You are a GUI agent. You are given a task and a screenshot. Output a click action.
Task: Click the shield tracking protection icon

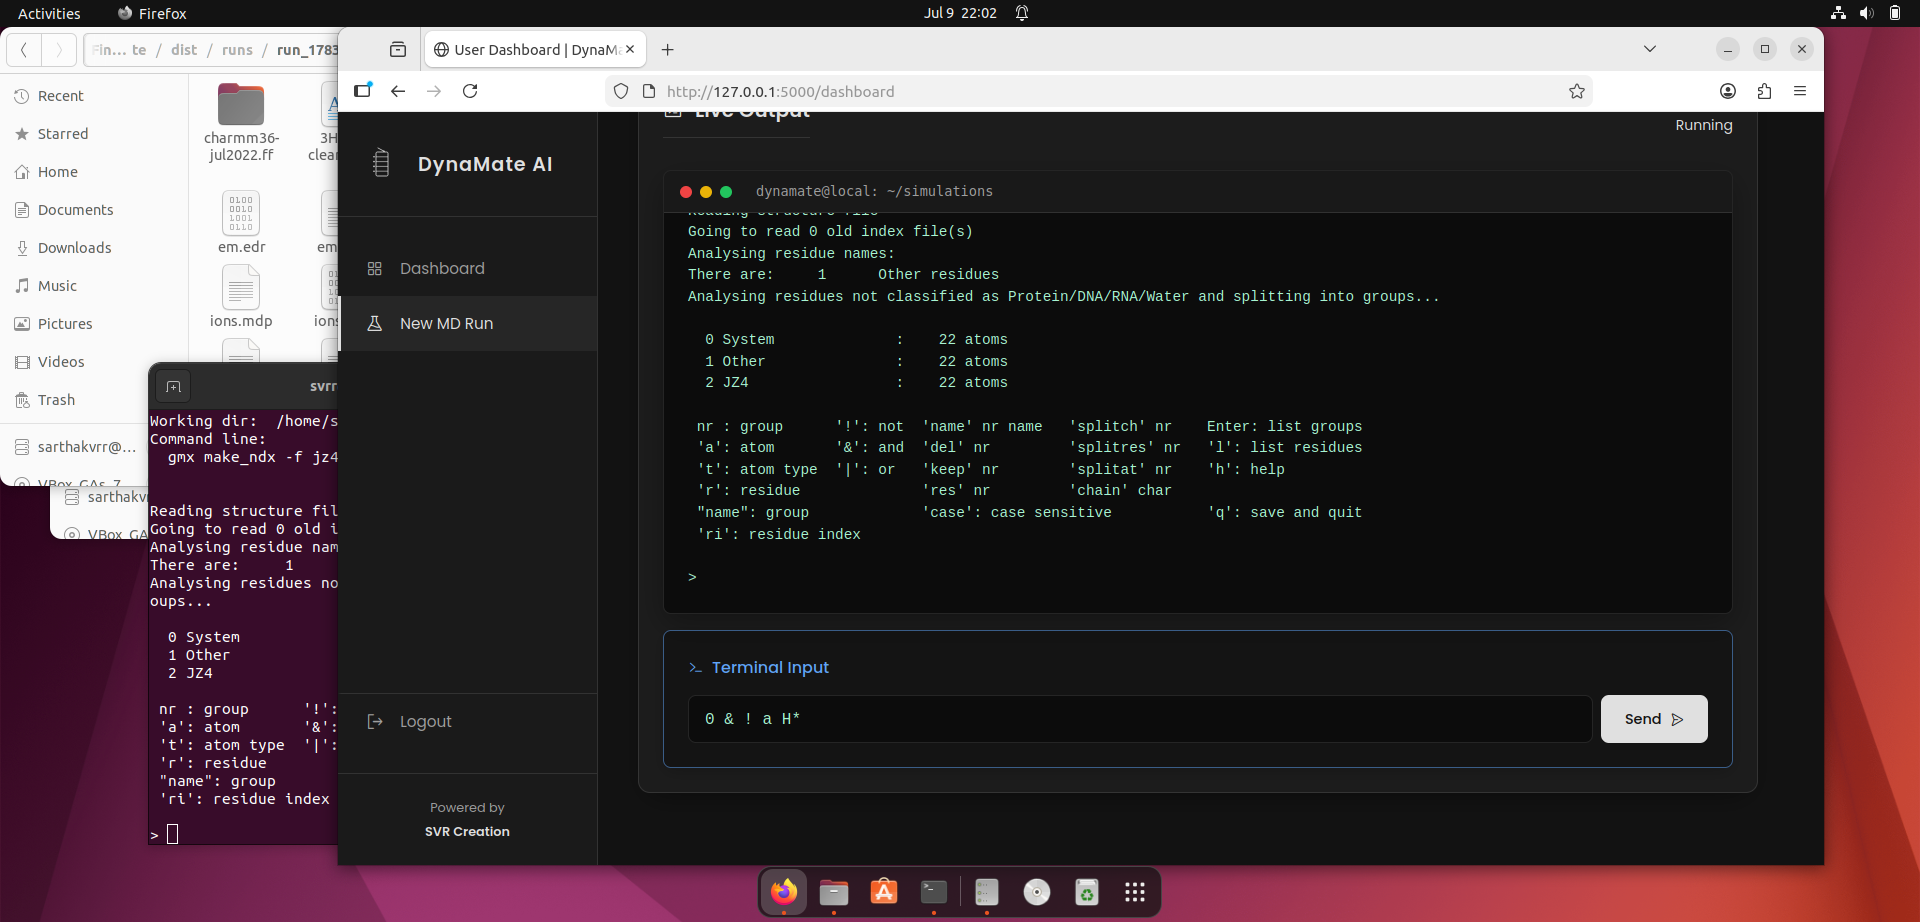(621, 91)
